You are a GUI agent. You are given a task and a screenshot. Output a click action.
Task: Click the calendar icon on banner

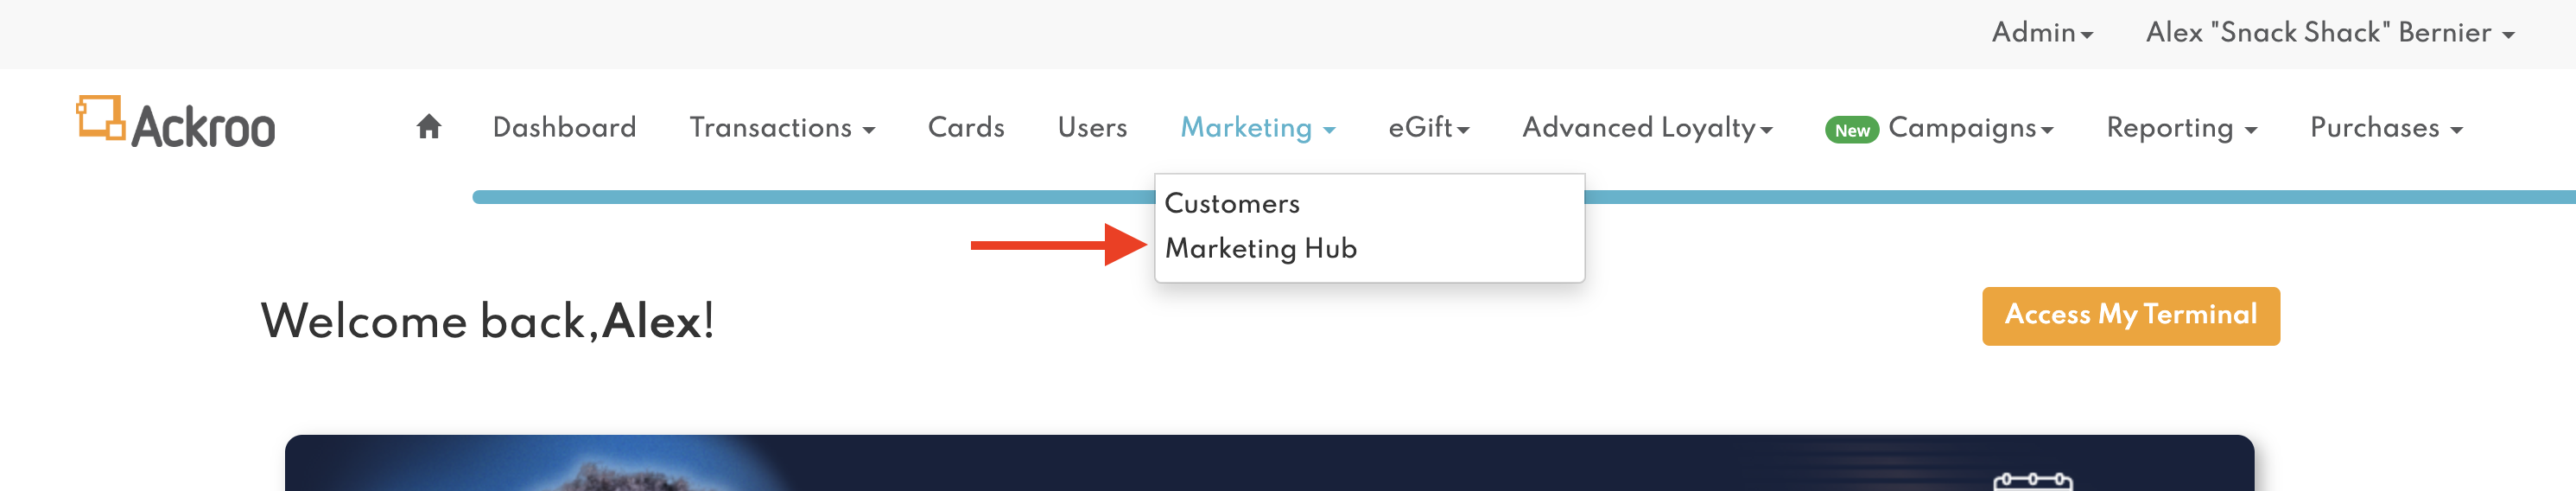pyautogui.click(x=2032, y=481)
